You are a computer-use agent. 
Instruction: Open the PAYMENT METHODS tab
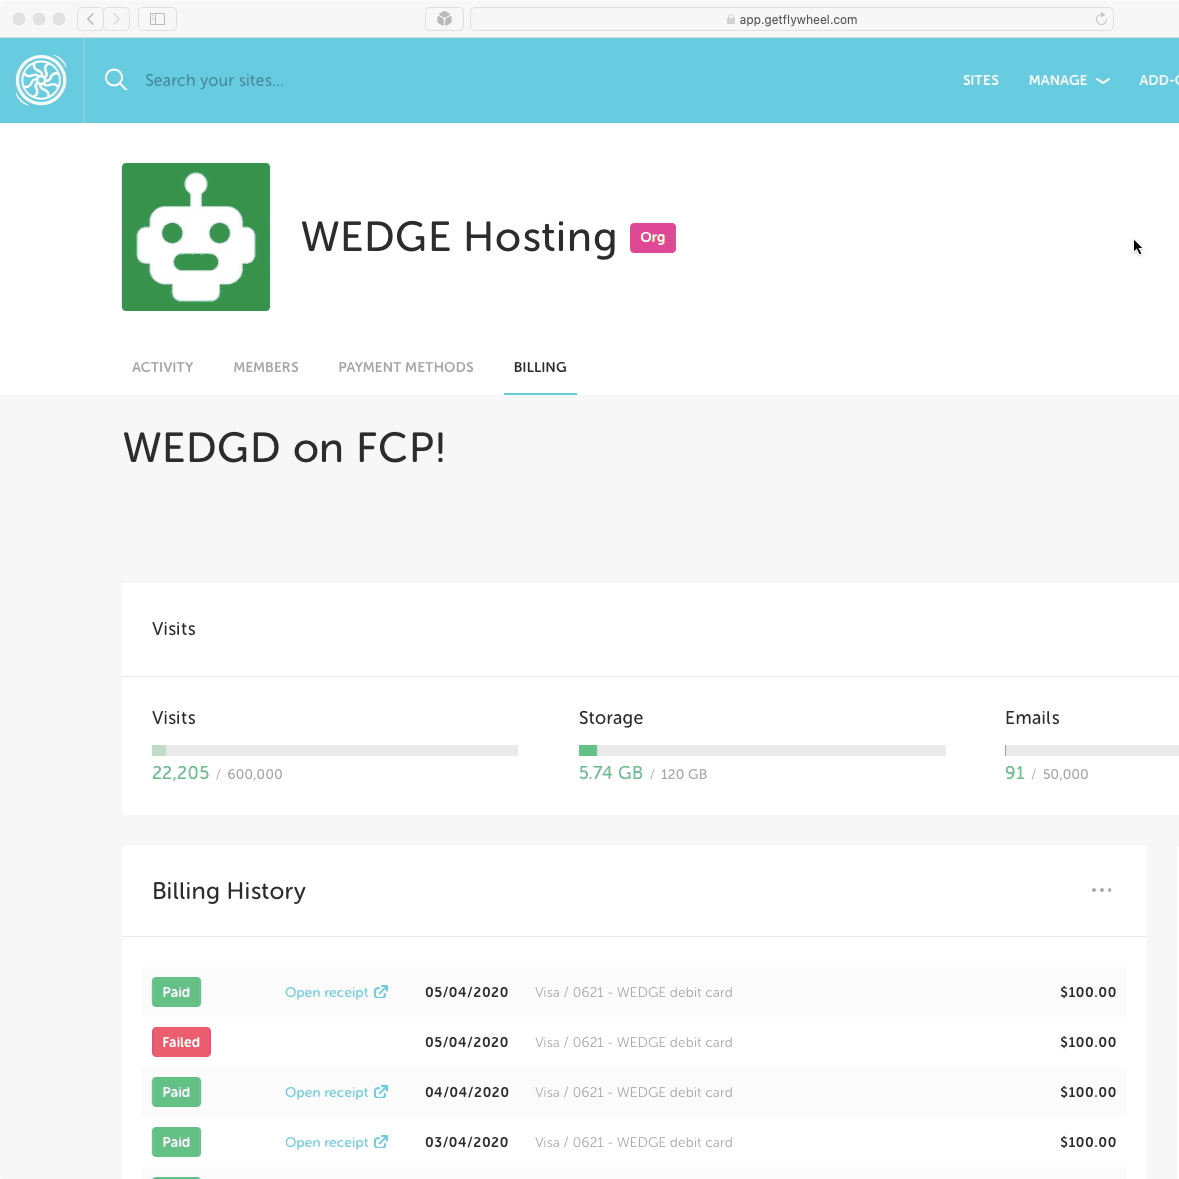coord(406,367)
